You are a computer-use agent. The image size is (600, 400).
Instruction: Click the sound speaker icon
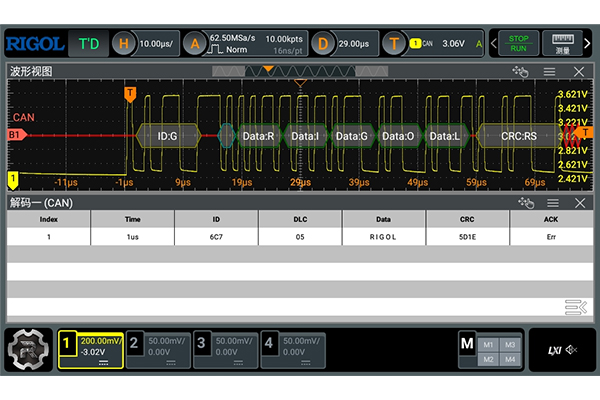[571, 349]
